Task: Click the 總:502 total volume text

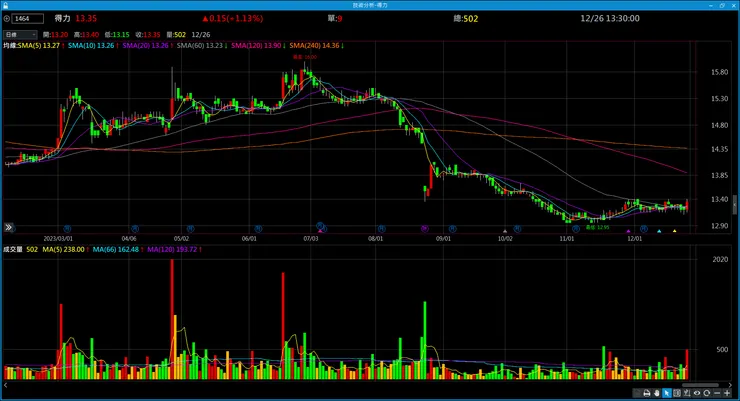Action: (x=466, y=18)
